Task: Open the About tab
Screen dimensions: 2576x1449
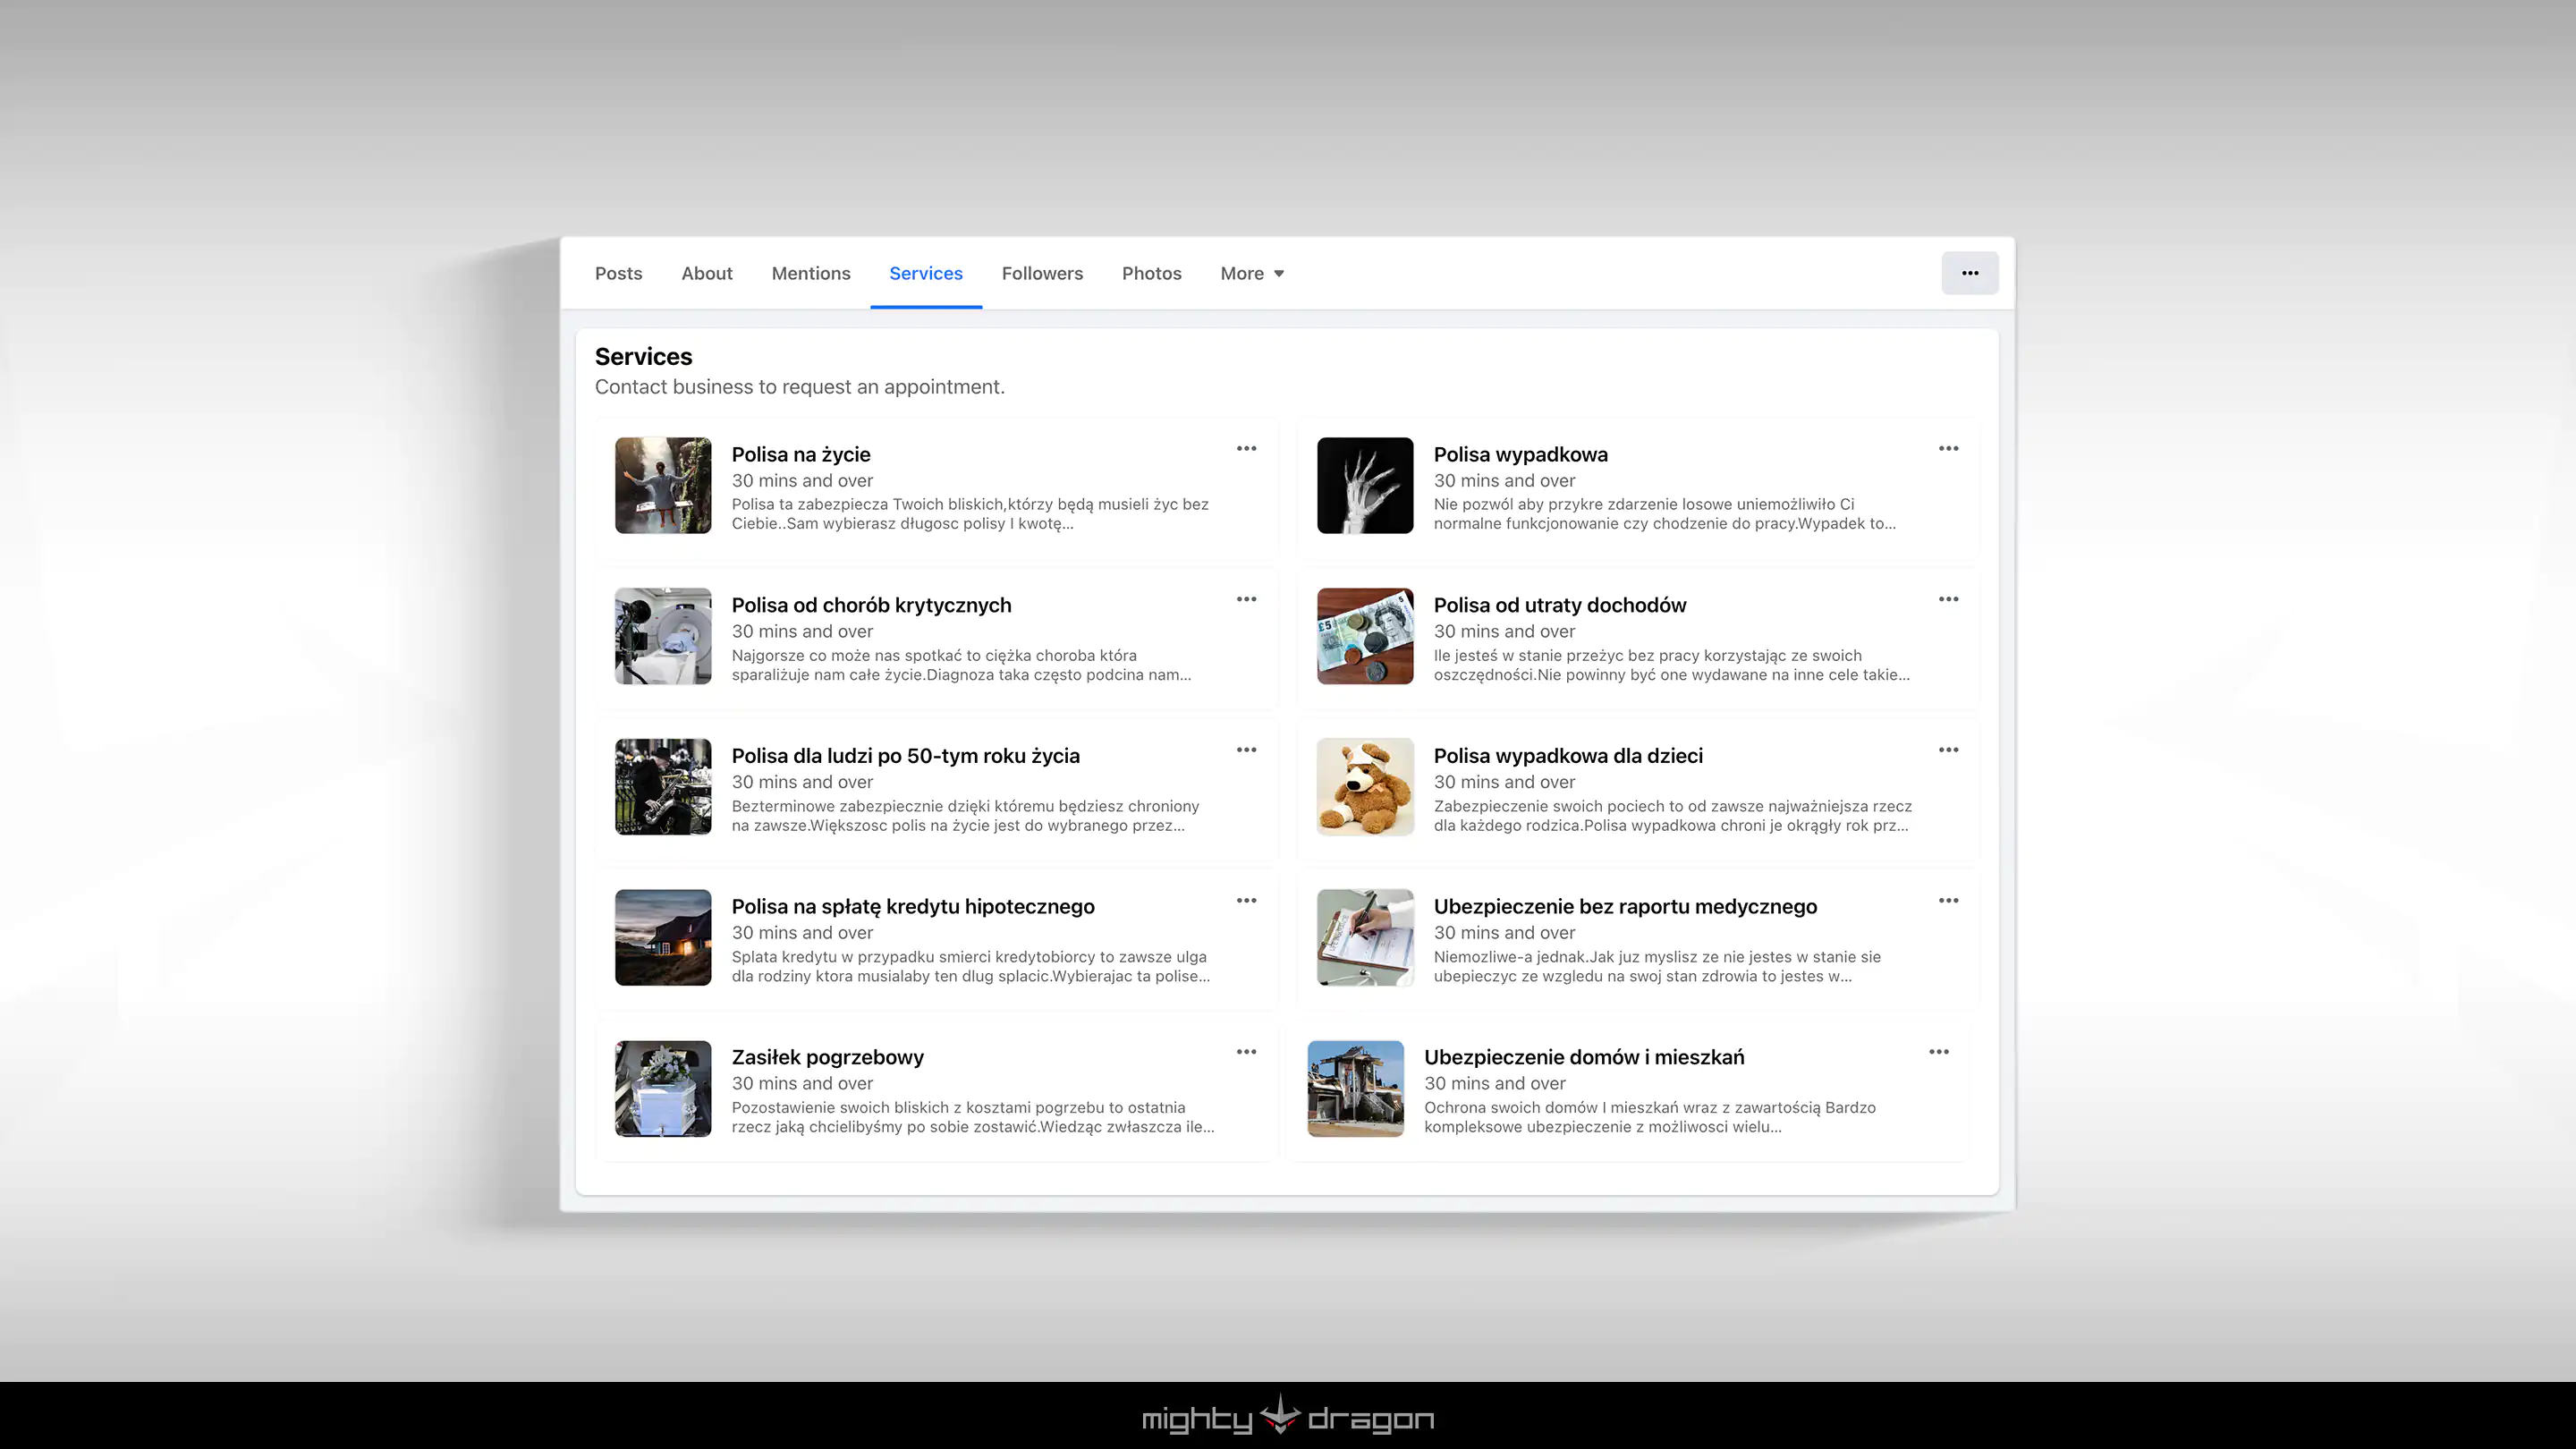Action: pyautogui.click(x=706, y=274)
